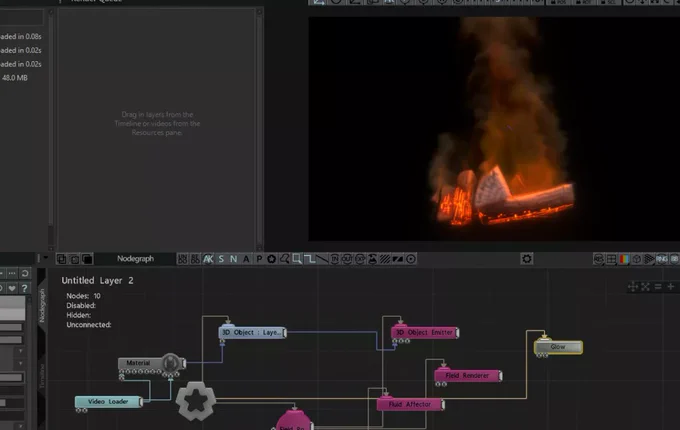This screenshot has width=680, height=430.
Task: Click the '48.0 MB' log entry
Action: pos(14,78)
